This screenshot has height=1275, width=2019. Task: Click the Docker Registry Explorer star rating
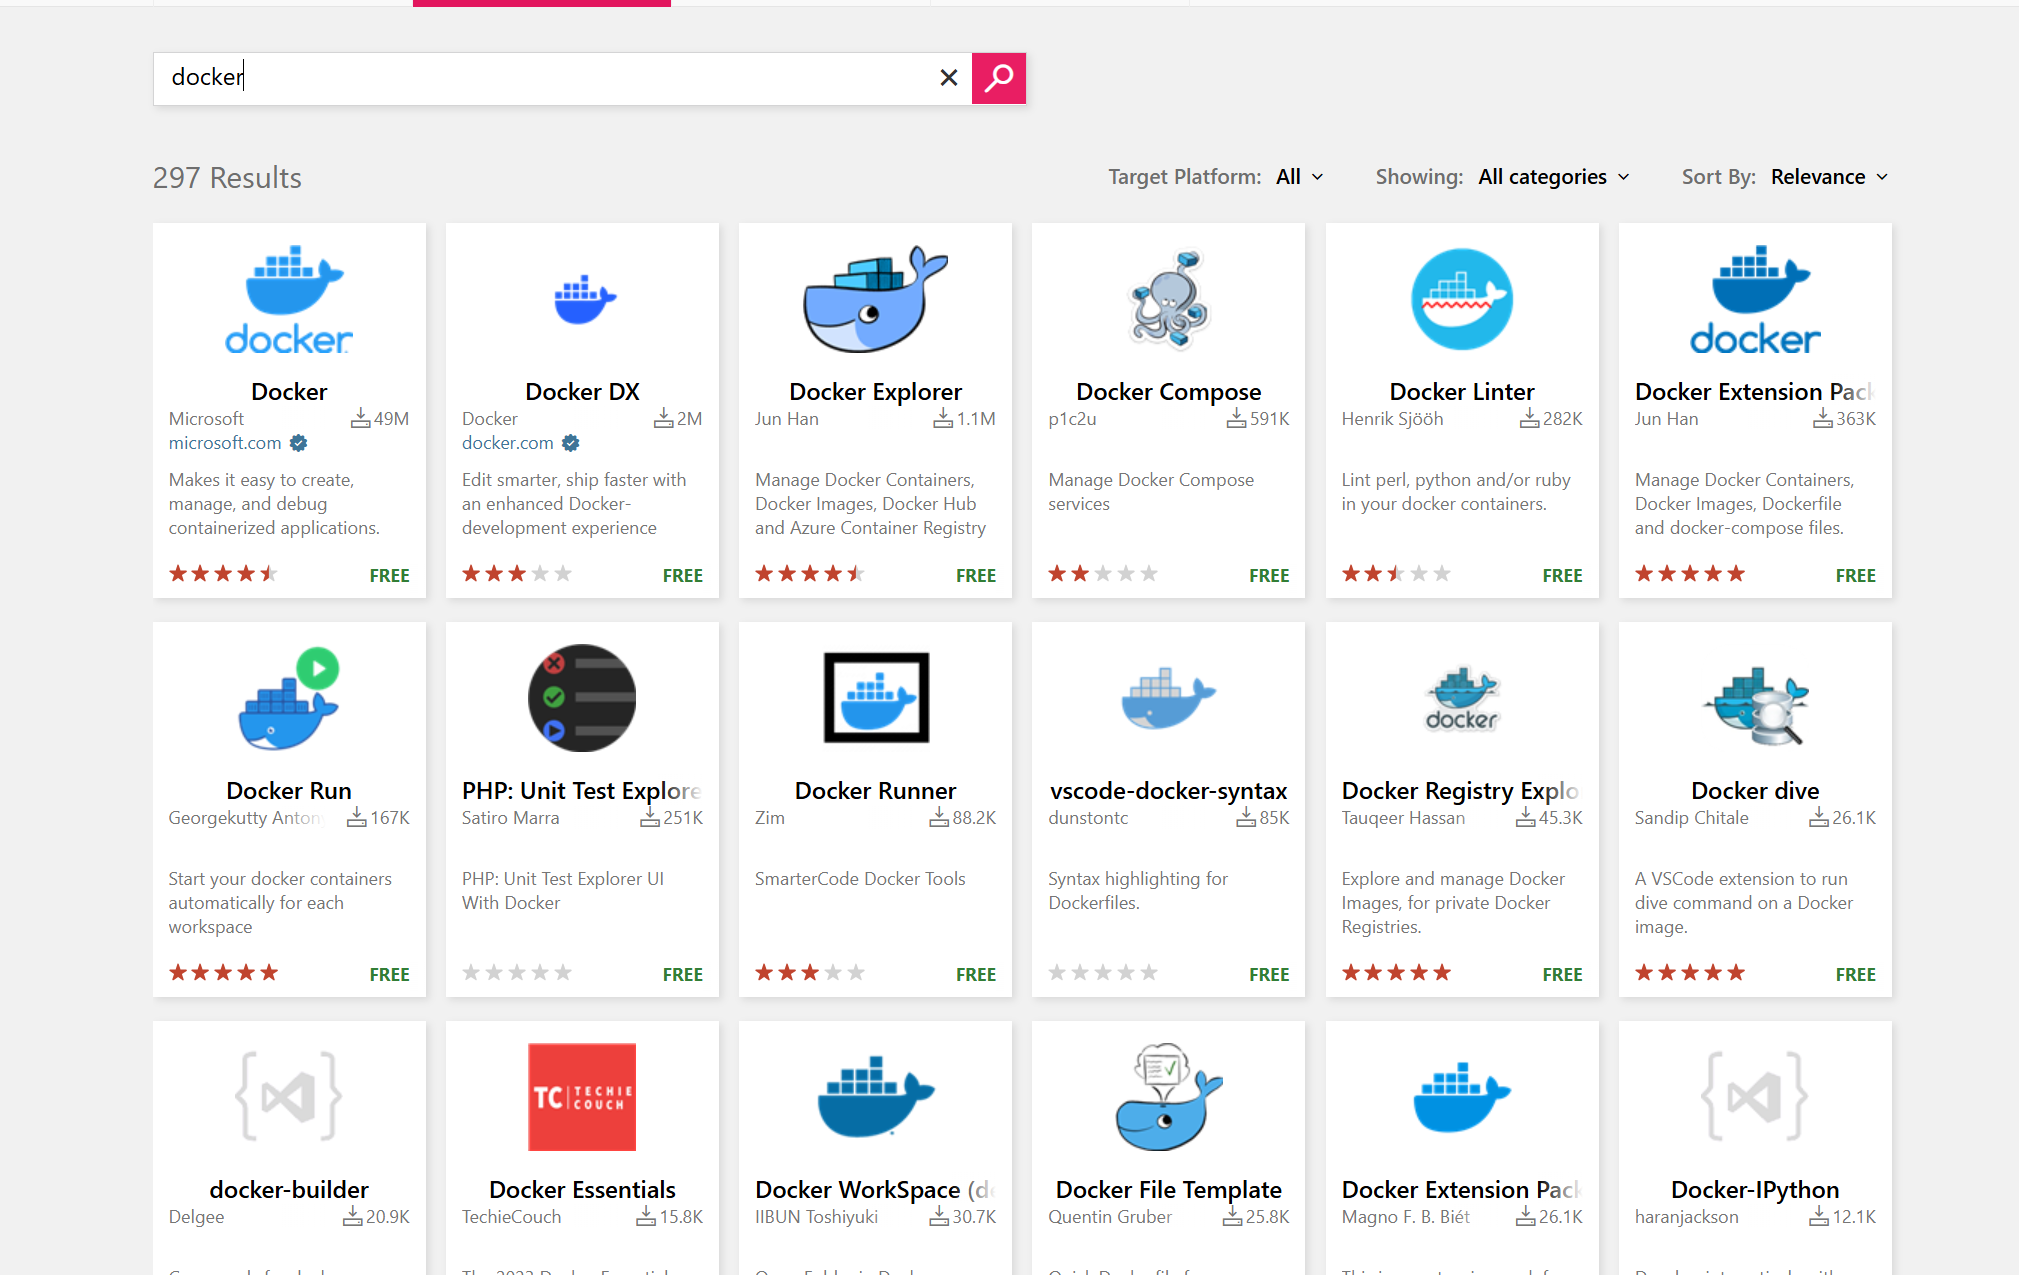click(x=1396, y=973)
